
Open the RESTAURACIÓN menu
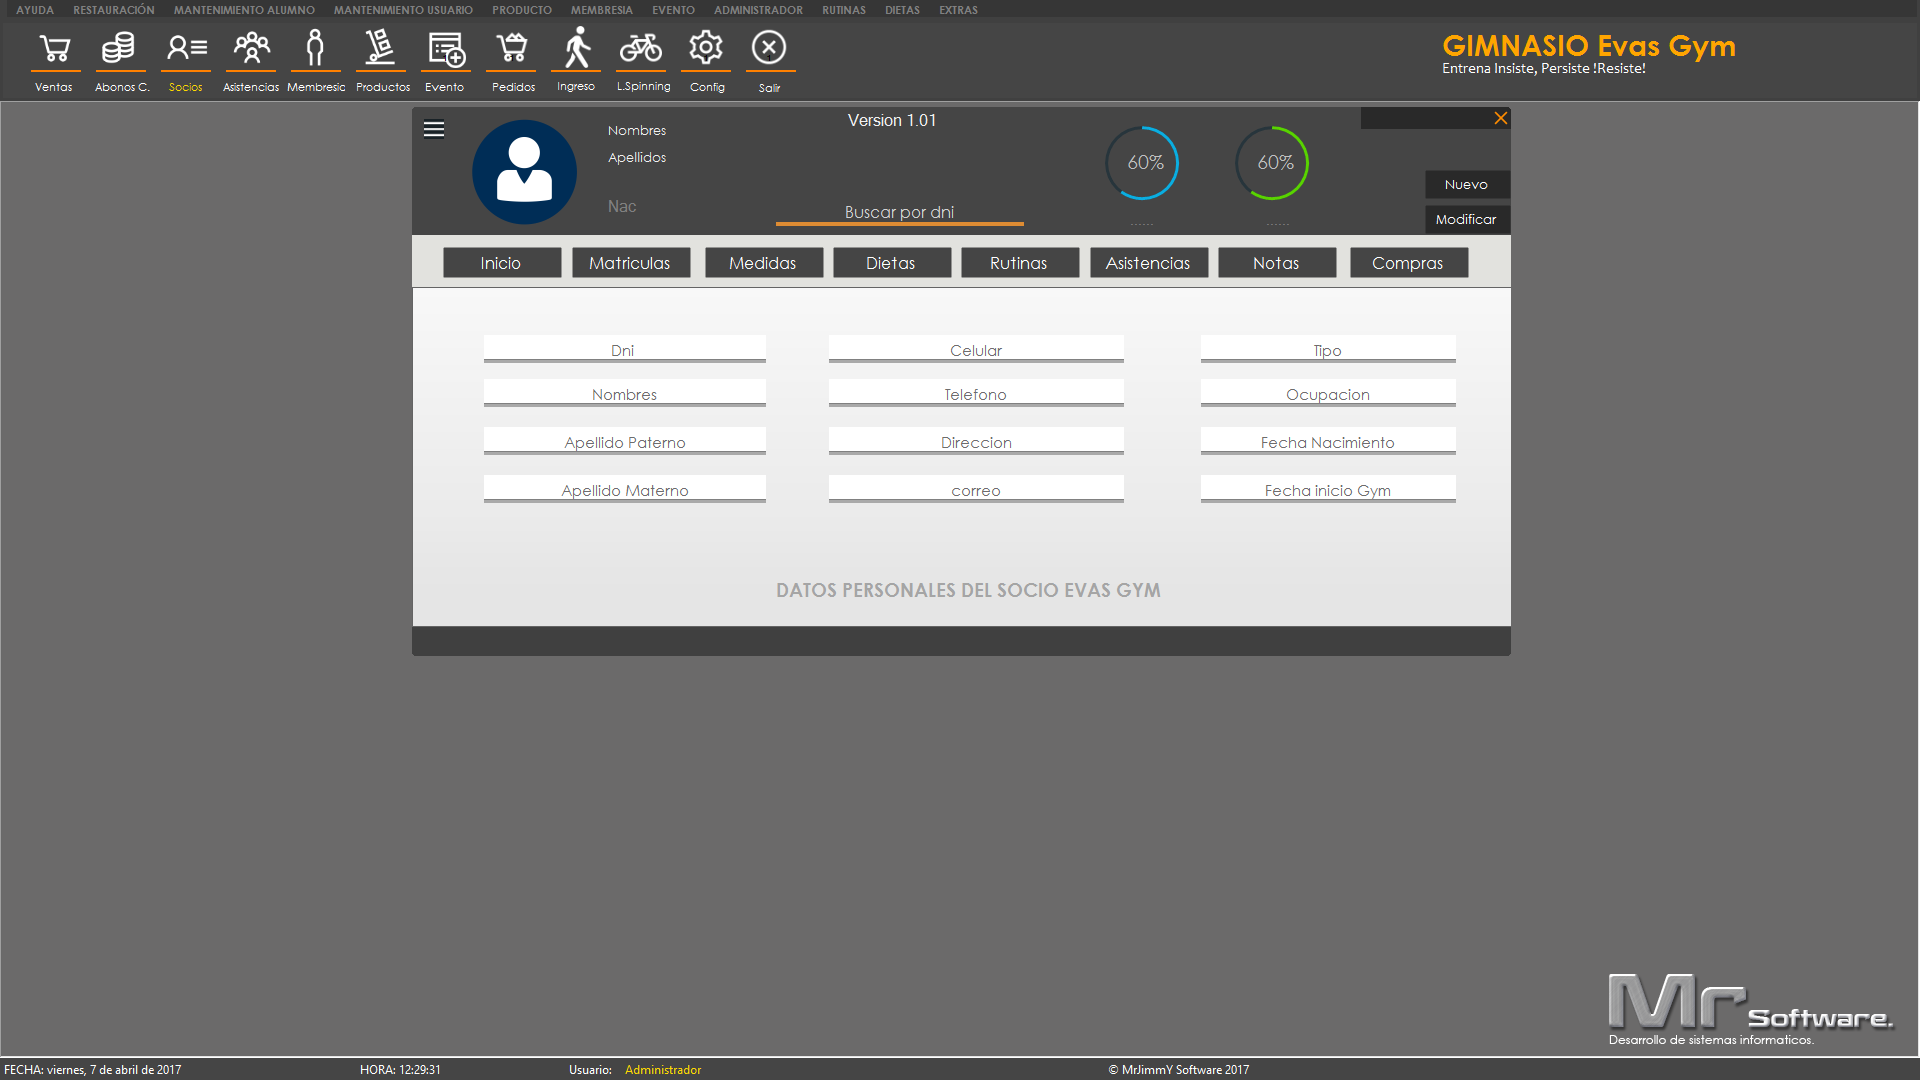coord(114,10)
